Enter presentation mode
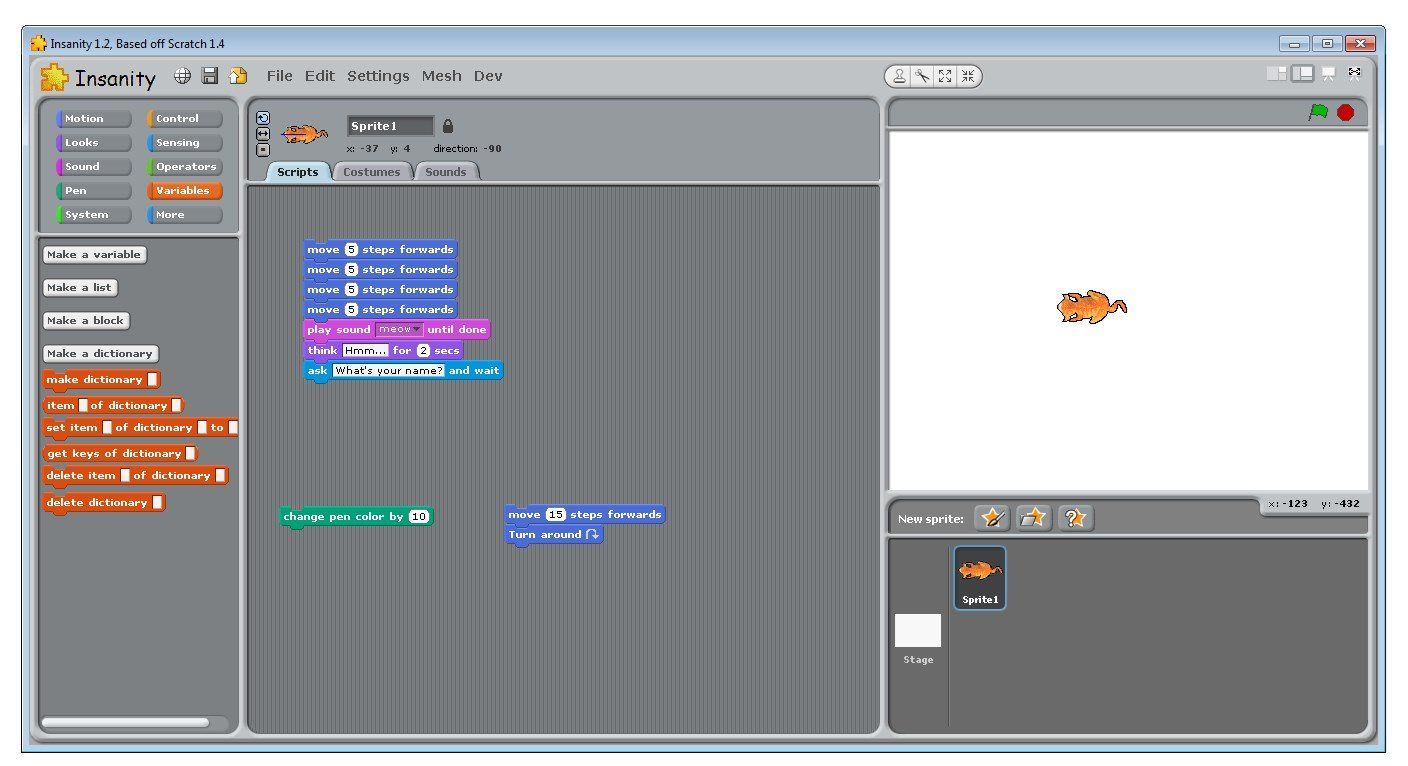The width and height of the screenshot is (1408, 766). pyautogui.click(x=1328, y=73)
